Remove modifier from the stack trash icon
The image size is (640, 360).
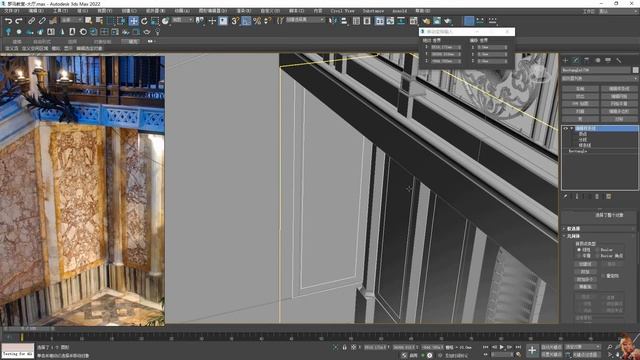coord(597,196)
